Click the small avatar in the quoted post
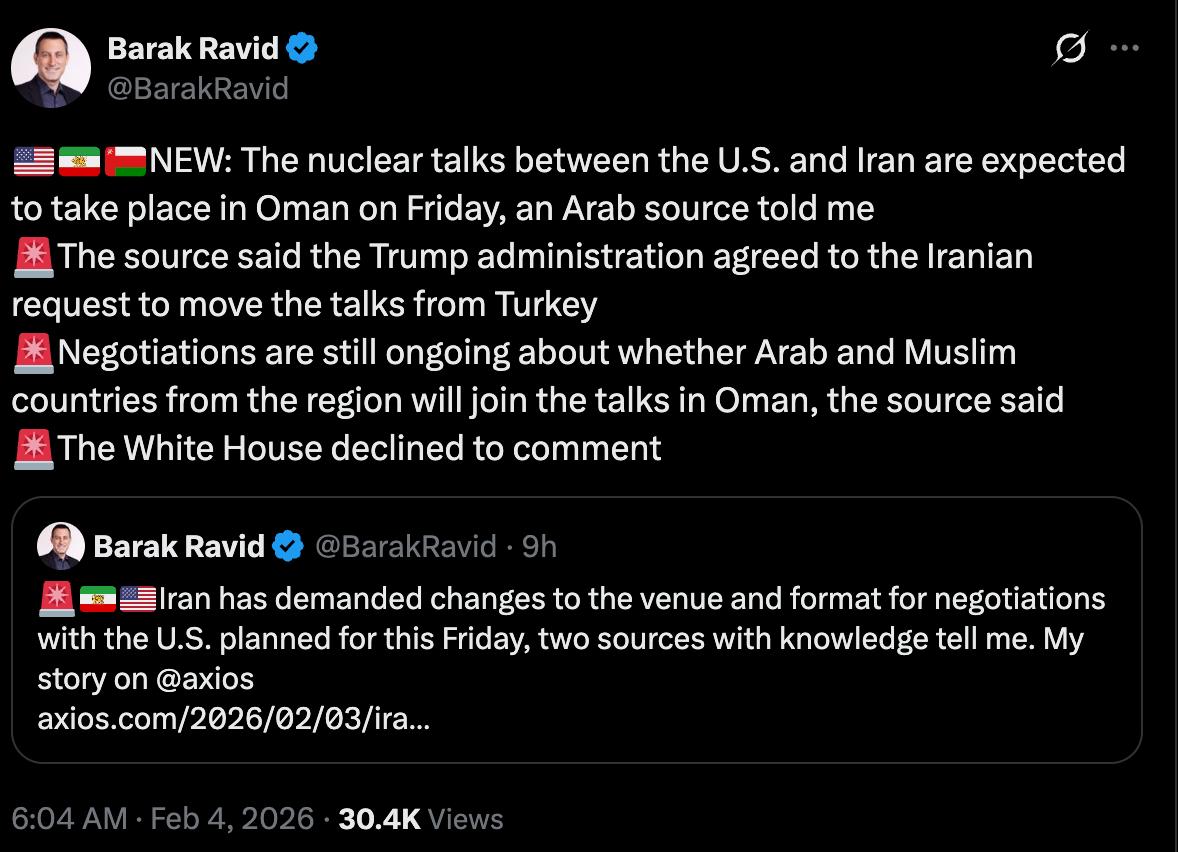This screenshot has width=1178, height=852. [61, 546]
